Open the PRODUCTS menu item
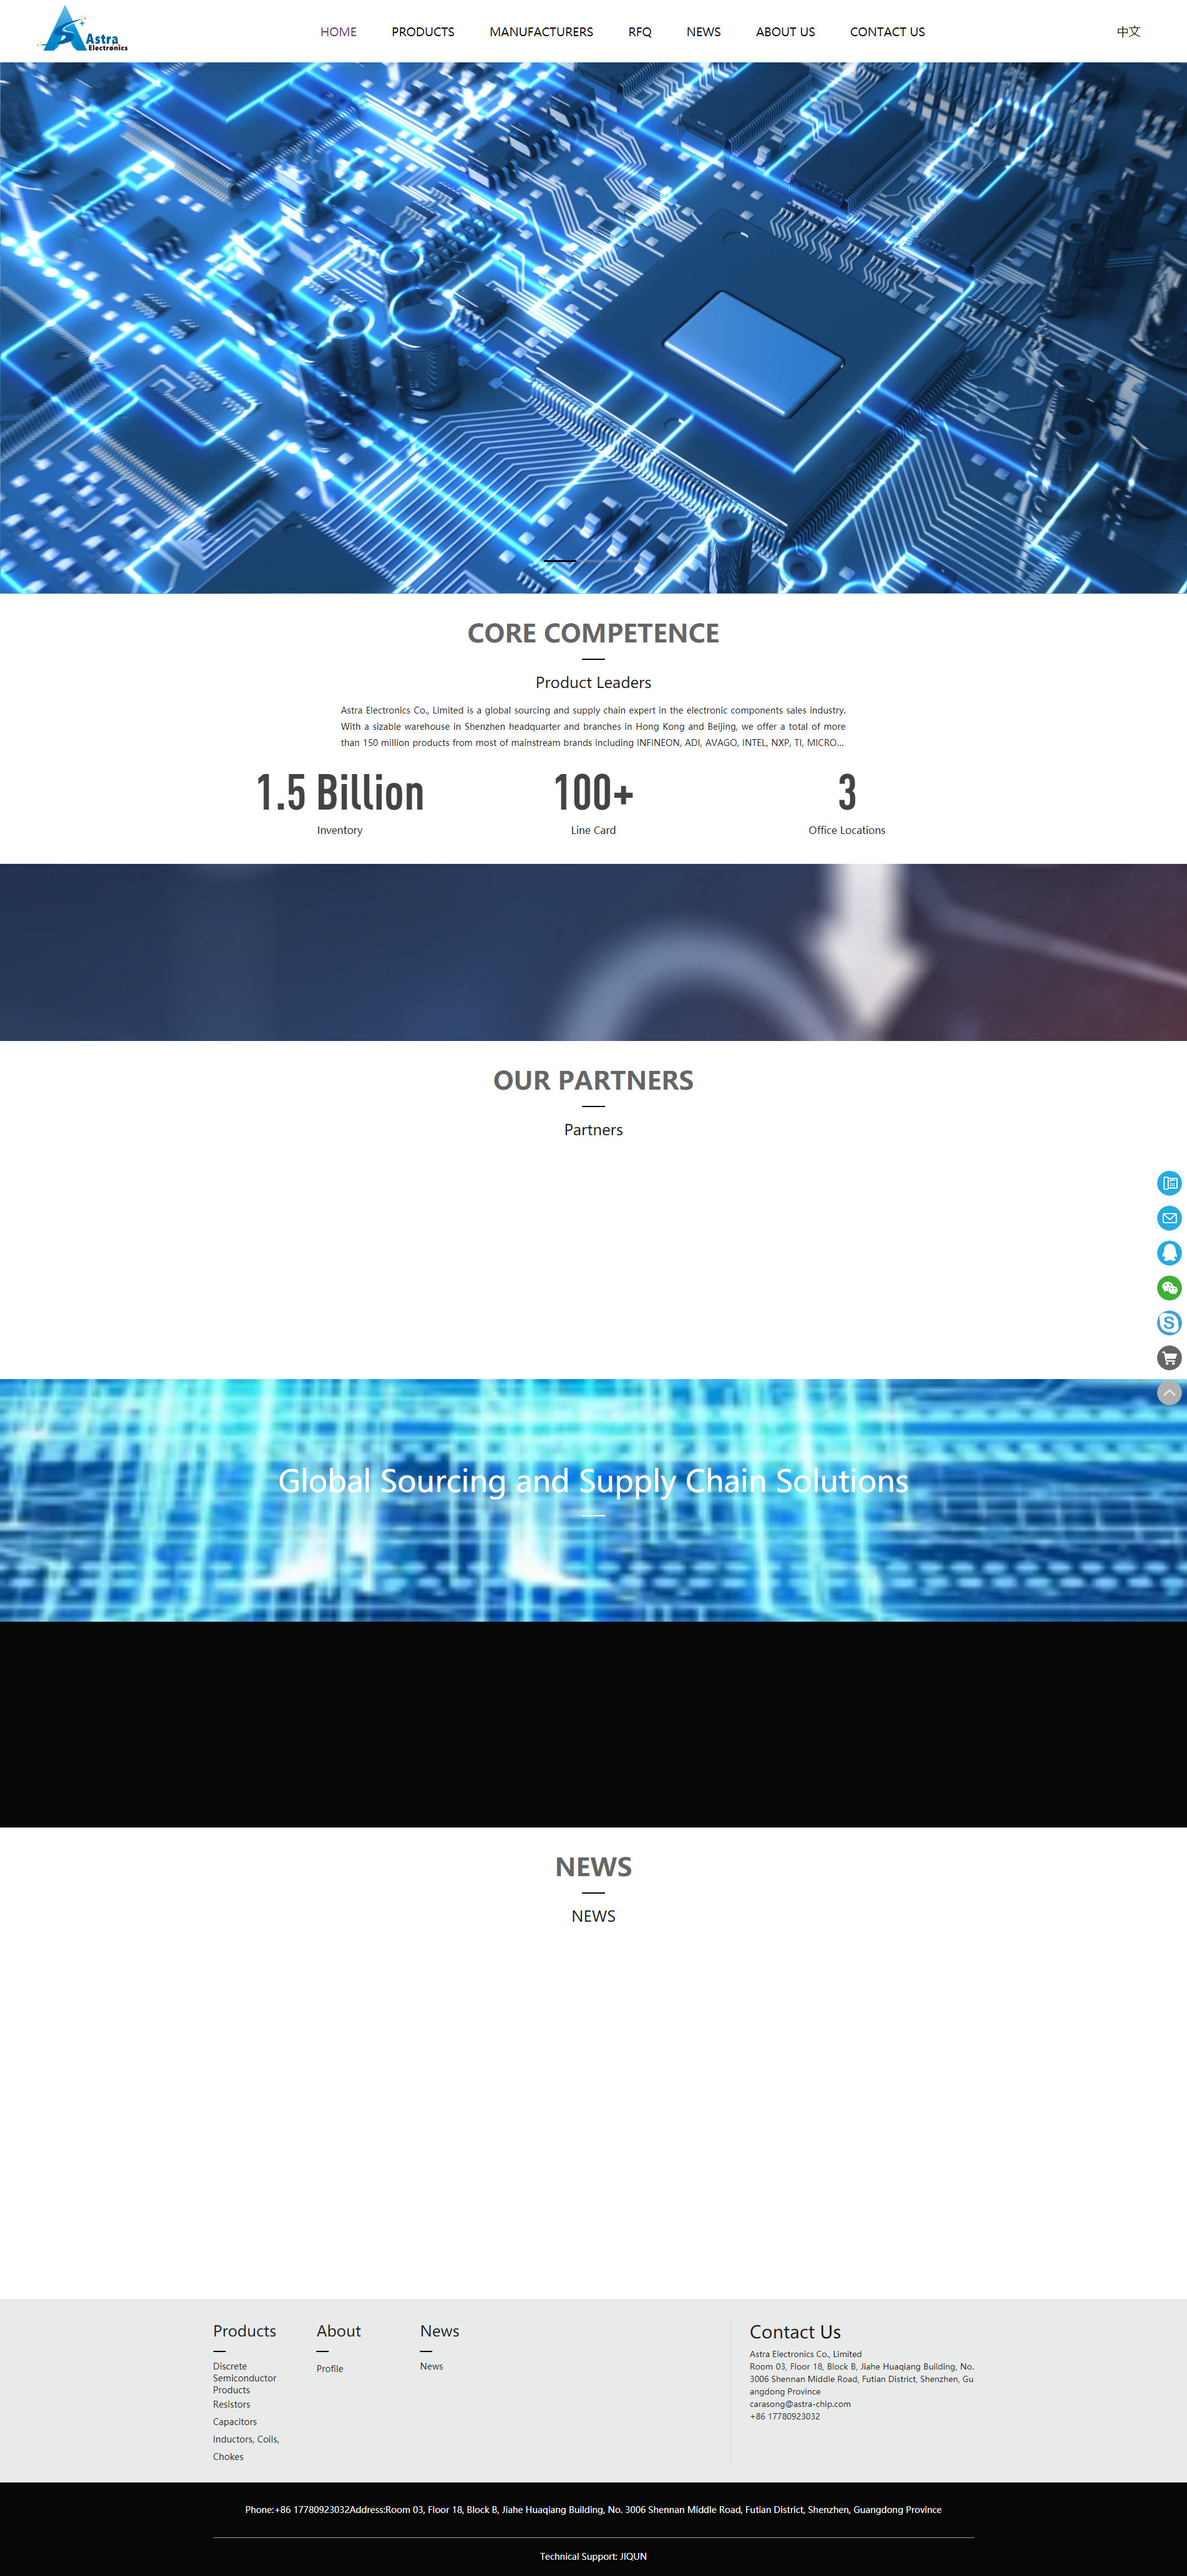Viewport: 1187px width, 2576px height. tap(422, 32)
